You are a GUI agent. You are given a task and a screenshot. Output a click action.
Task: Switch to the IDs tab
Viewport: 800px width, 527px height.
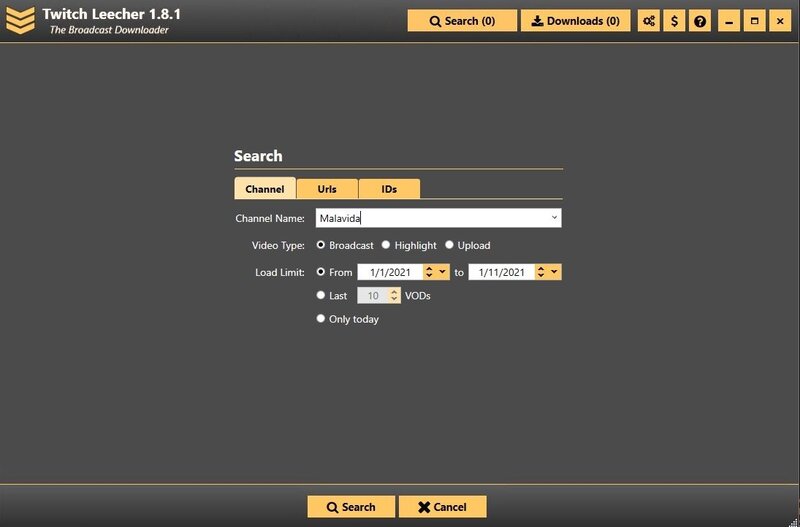coord(389,189)
